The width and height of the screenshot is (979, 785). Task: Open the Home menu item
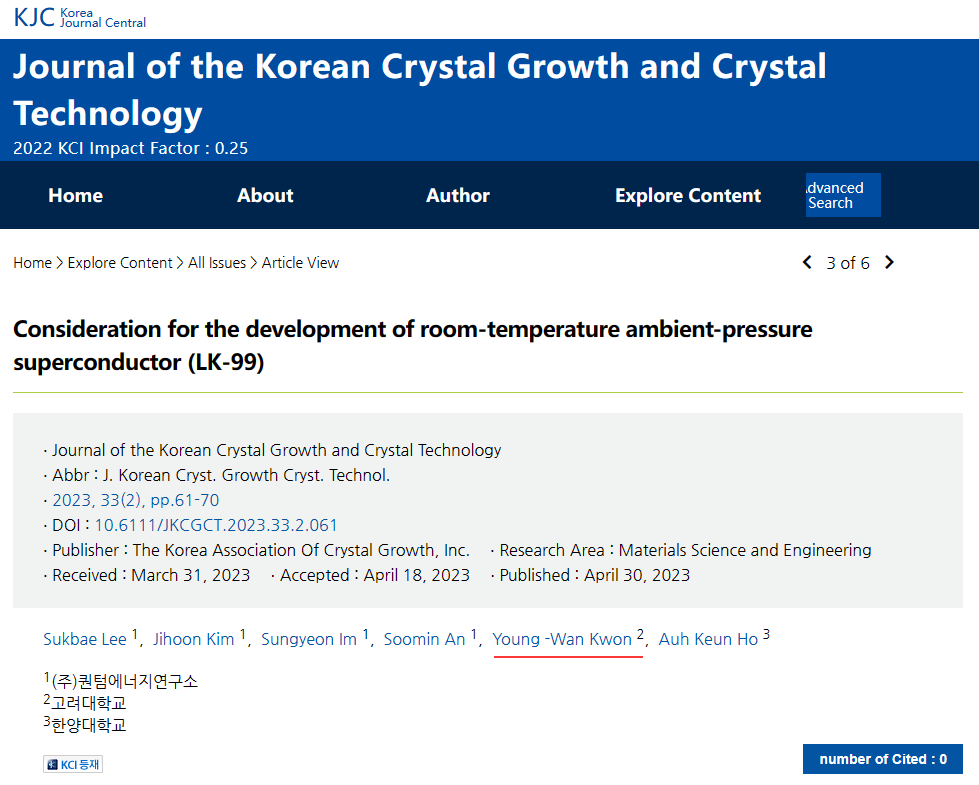click(x=75, y=196)
